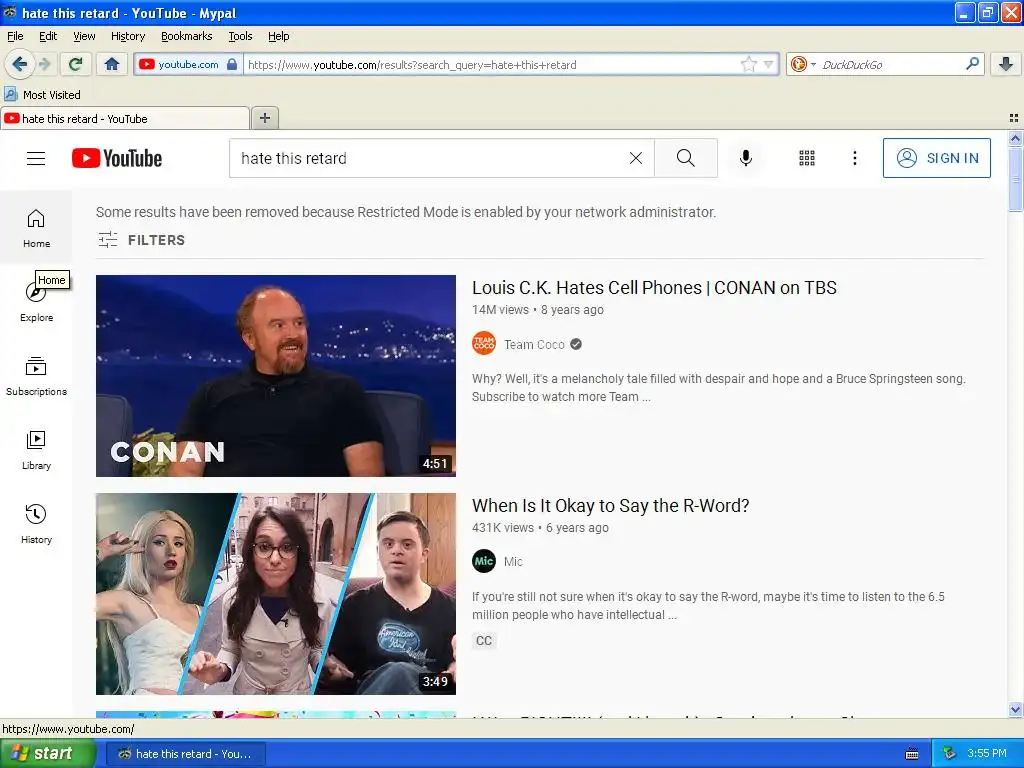The width and height of the screenshot is (1024, 768).
Task: Visit the Mic channel name link
Action: coord(513,562)
